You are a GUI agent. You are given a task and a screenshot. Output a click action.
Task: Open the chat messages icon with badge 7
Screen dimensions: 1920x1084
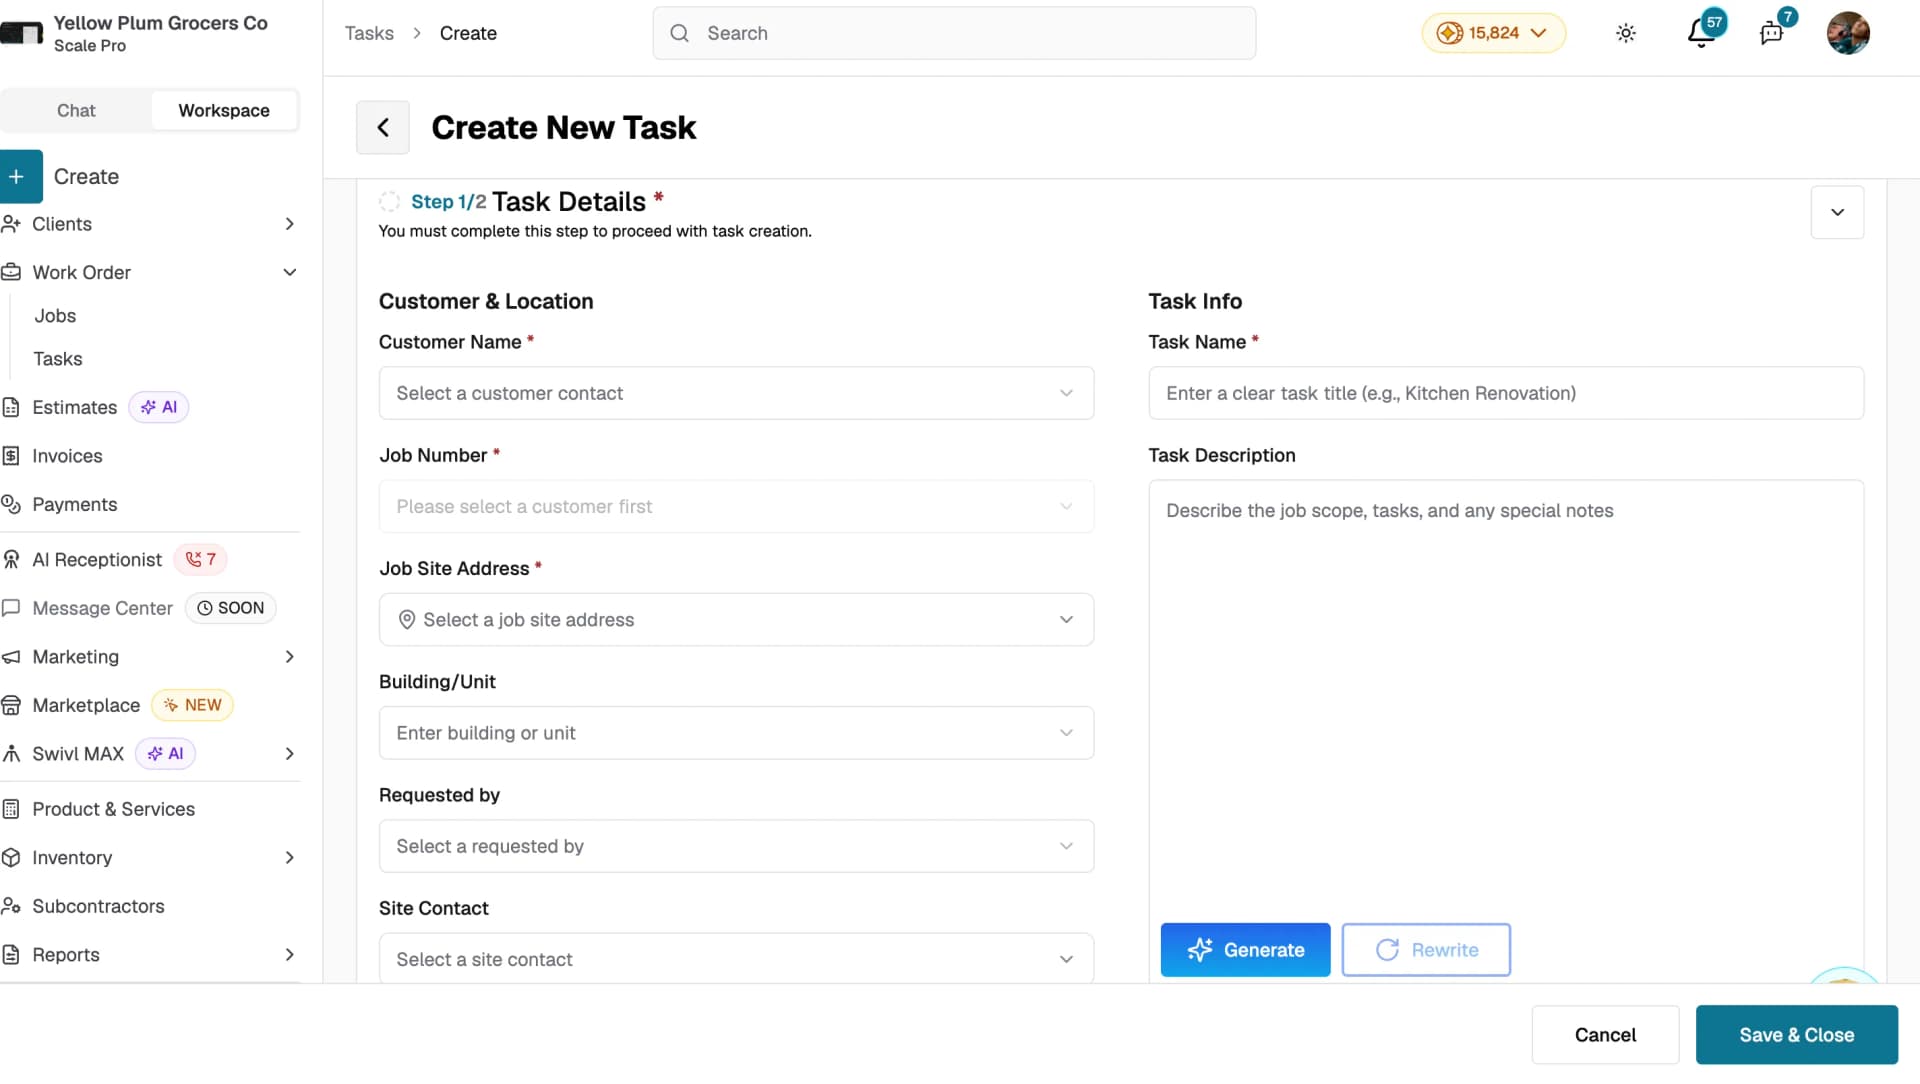pyautogui.click(x=1771, y=33)
